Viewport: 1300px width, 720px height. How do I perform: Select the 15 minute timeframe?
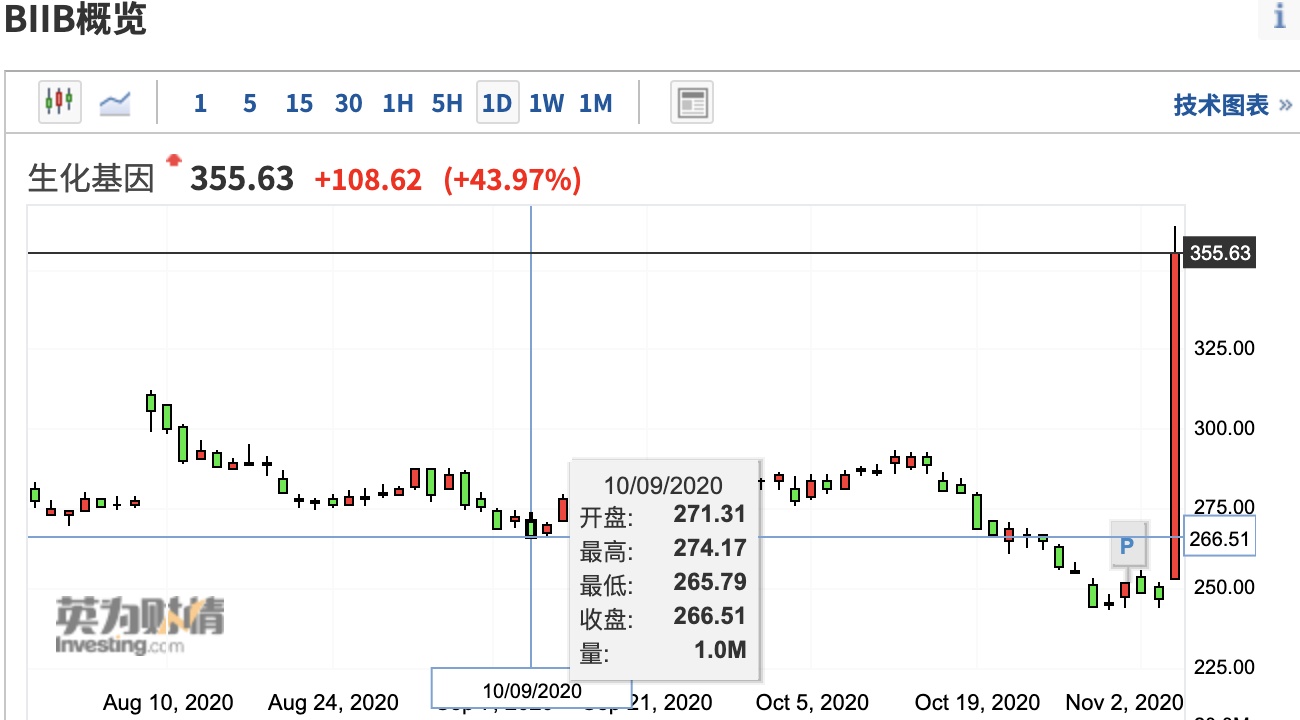tap(299, 103)
